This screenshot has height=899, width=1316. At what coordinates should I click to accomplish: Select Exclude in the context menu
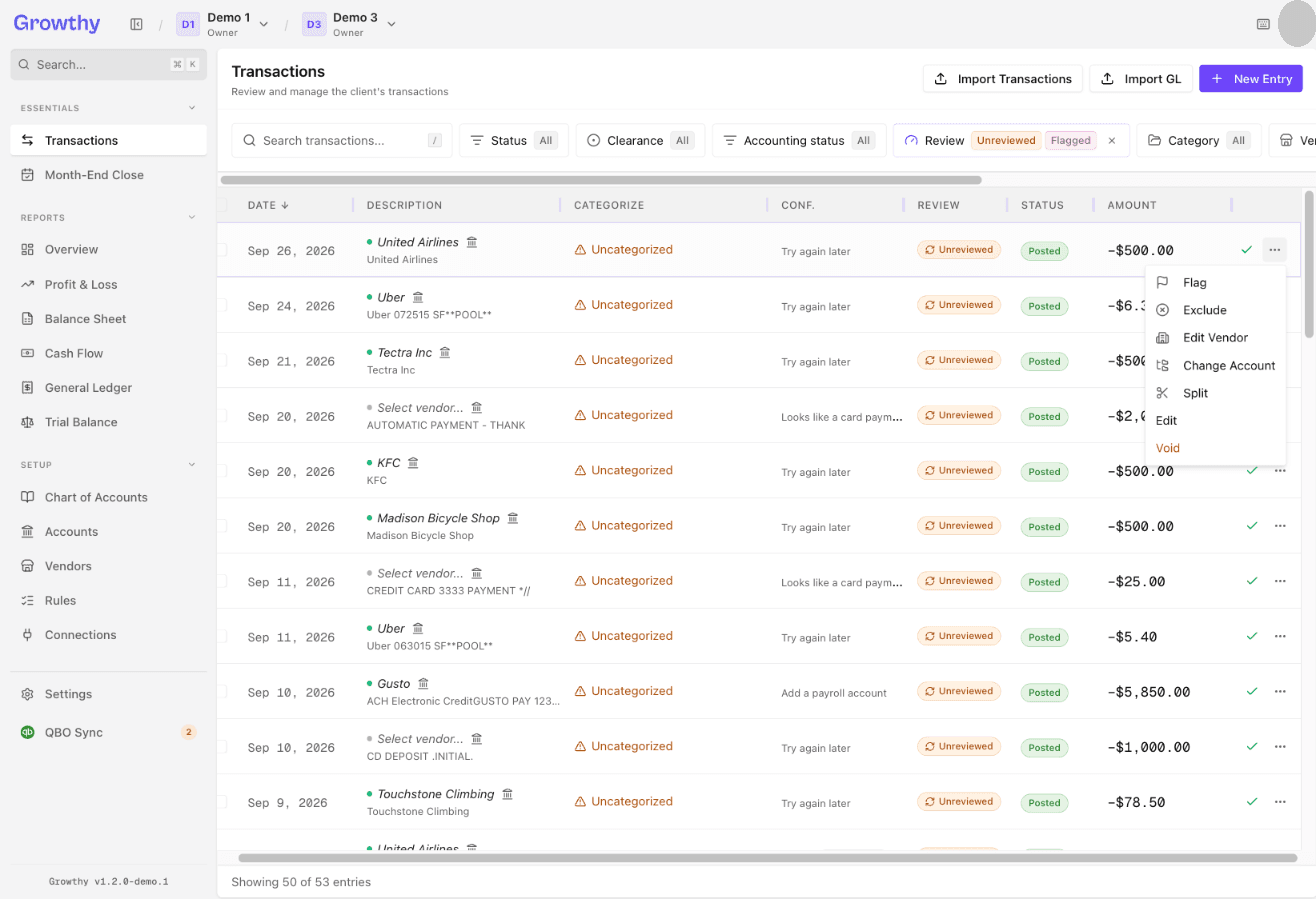pyautogui.click(x=1215, y=310)
